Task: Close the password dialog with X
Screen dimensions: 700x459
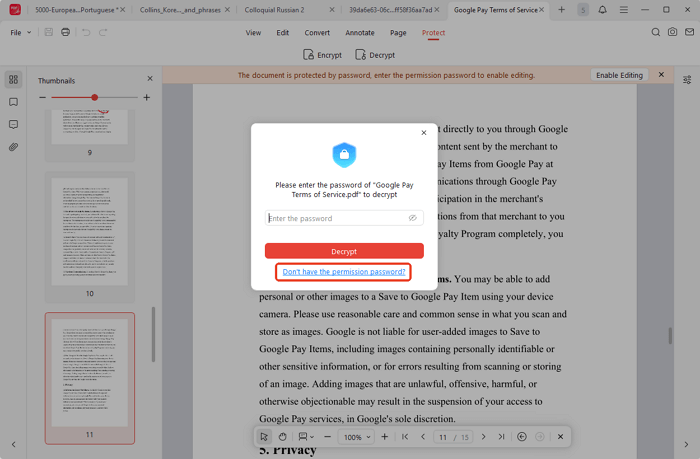Action: 423,132
